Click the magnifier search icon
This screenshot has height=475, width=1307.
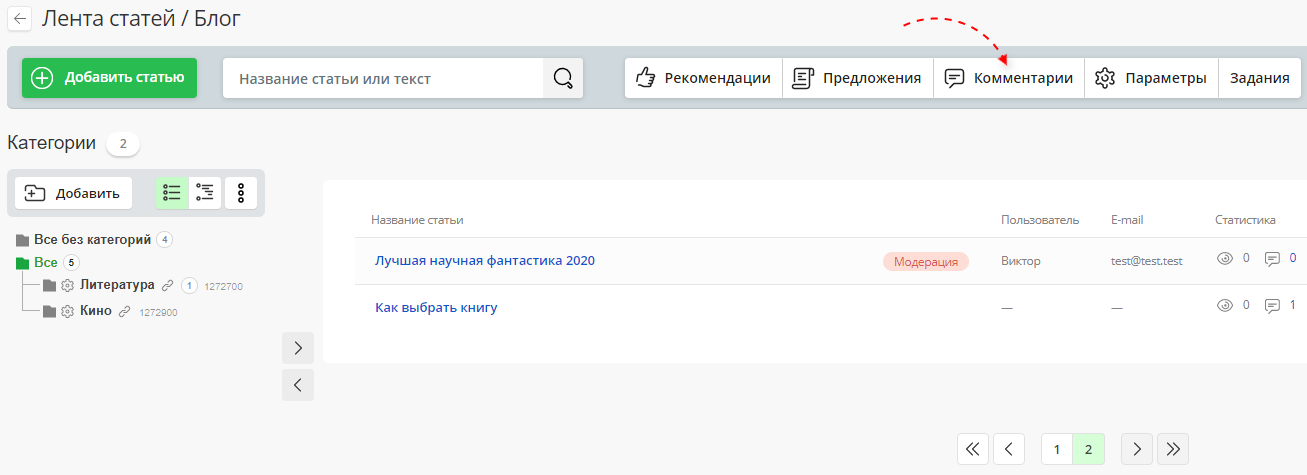tap(563, 78)
